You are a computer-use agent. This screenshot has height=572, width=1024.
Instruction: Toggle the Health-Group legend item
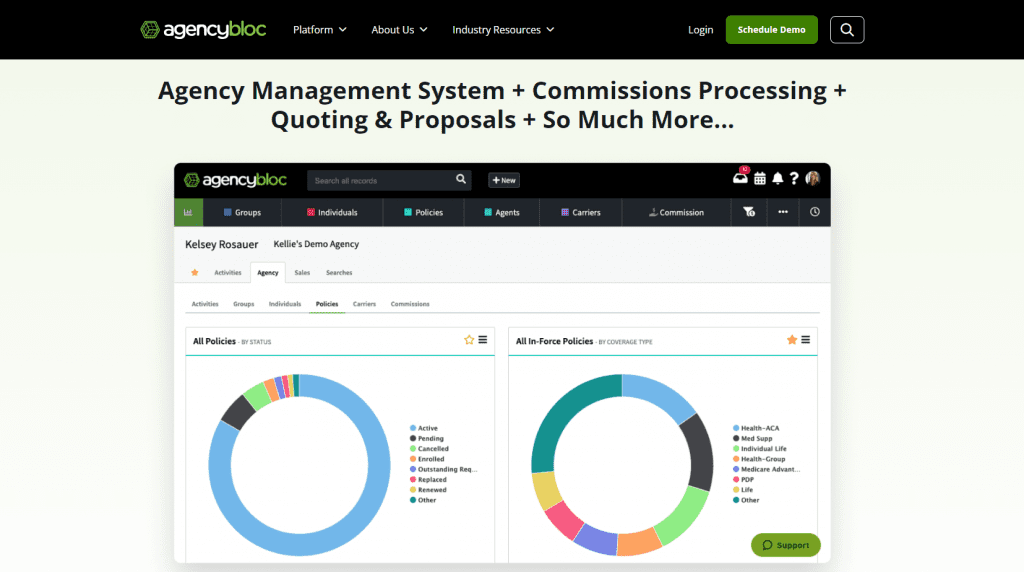click(x=759, y=459)
